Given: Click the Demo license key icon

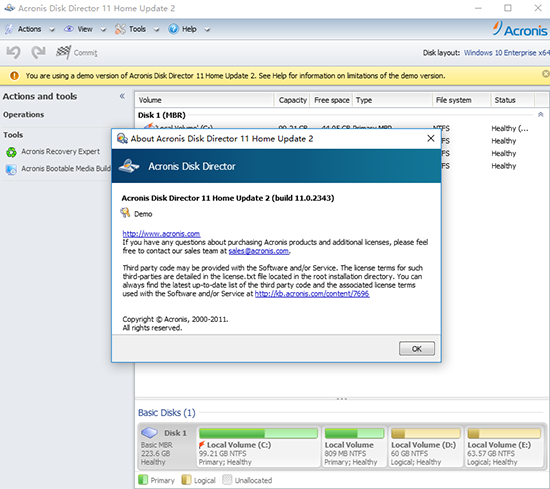Looking at the screenshot, I should (x=125, y=213).
